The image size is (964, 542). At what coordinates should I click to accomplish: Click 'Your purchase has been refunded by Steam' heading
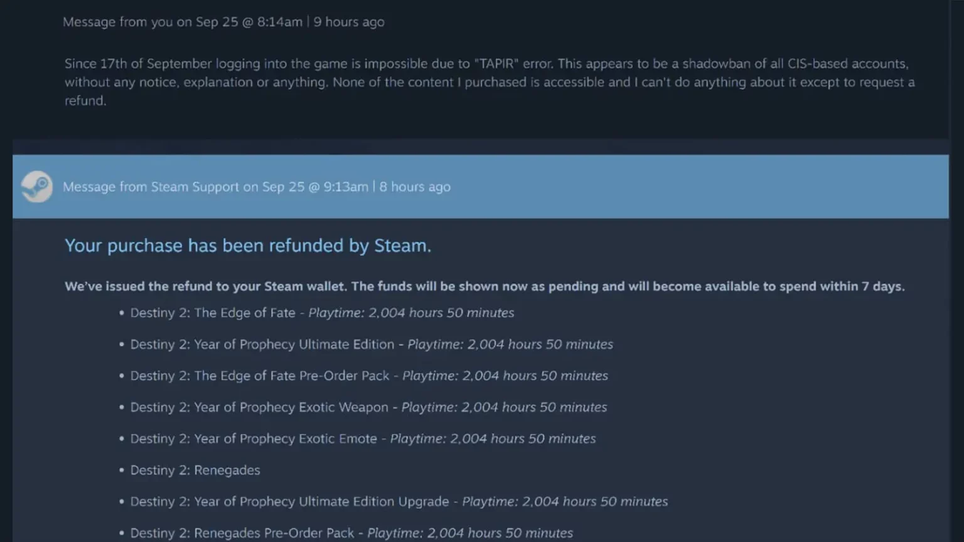pyautogui.click(x=248, y=246)
